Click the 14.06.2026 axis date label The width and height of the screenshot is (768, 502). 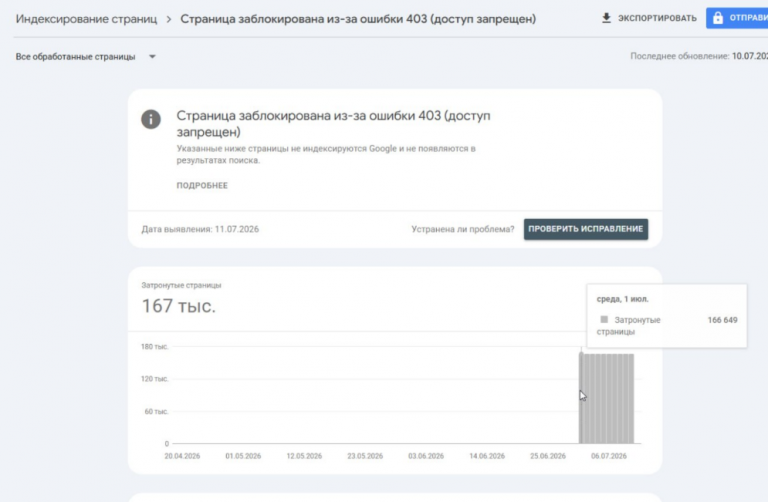click(x=487, y=456)
